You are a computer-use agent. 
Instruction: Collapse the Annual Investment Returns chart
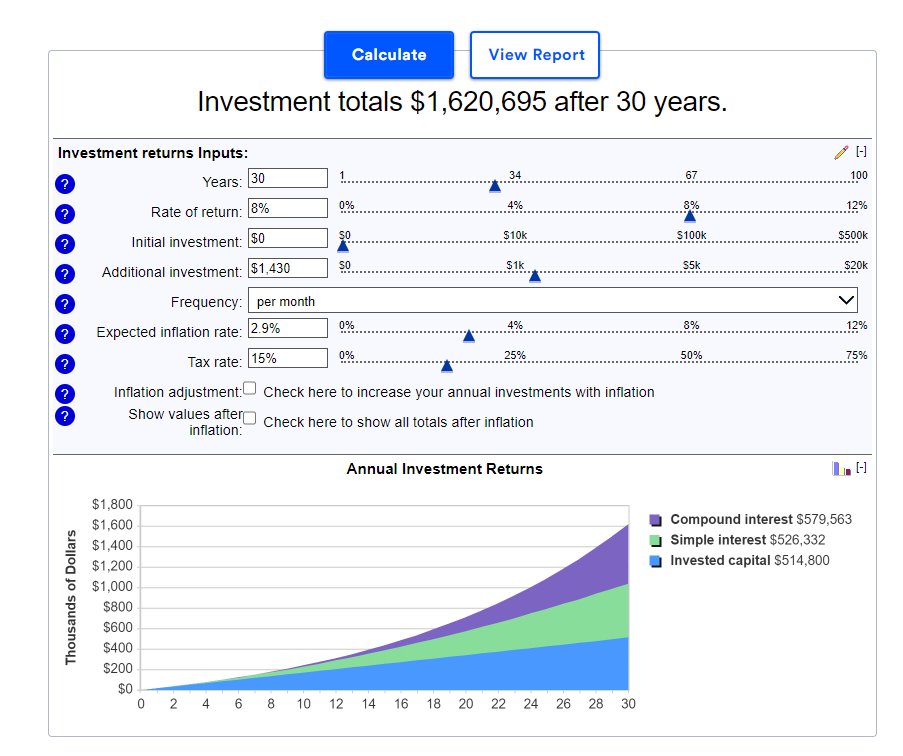(861, 468)
